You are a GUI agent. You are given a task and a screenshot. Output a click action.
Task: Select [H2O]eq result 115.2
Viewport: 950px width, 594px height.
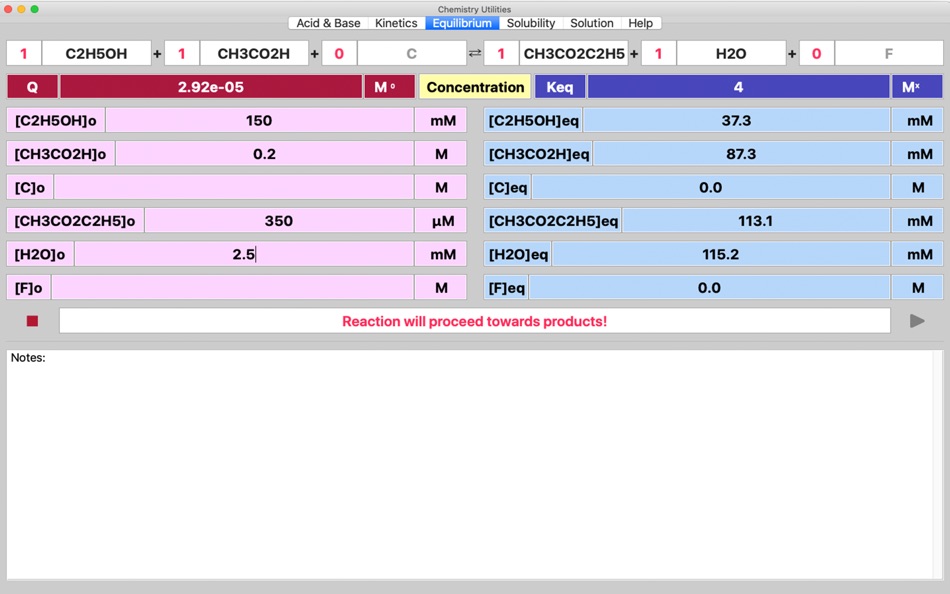tap(720, 254)
